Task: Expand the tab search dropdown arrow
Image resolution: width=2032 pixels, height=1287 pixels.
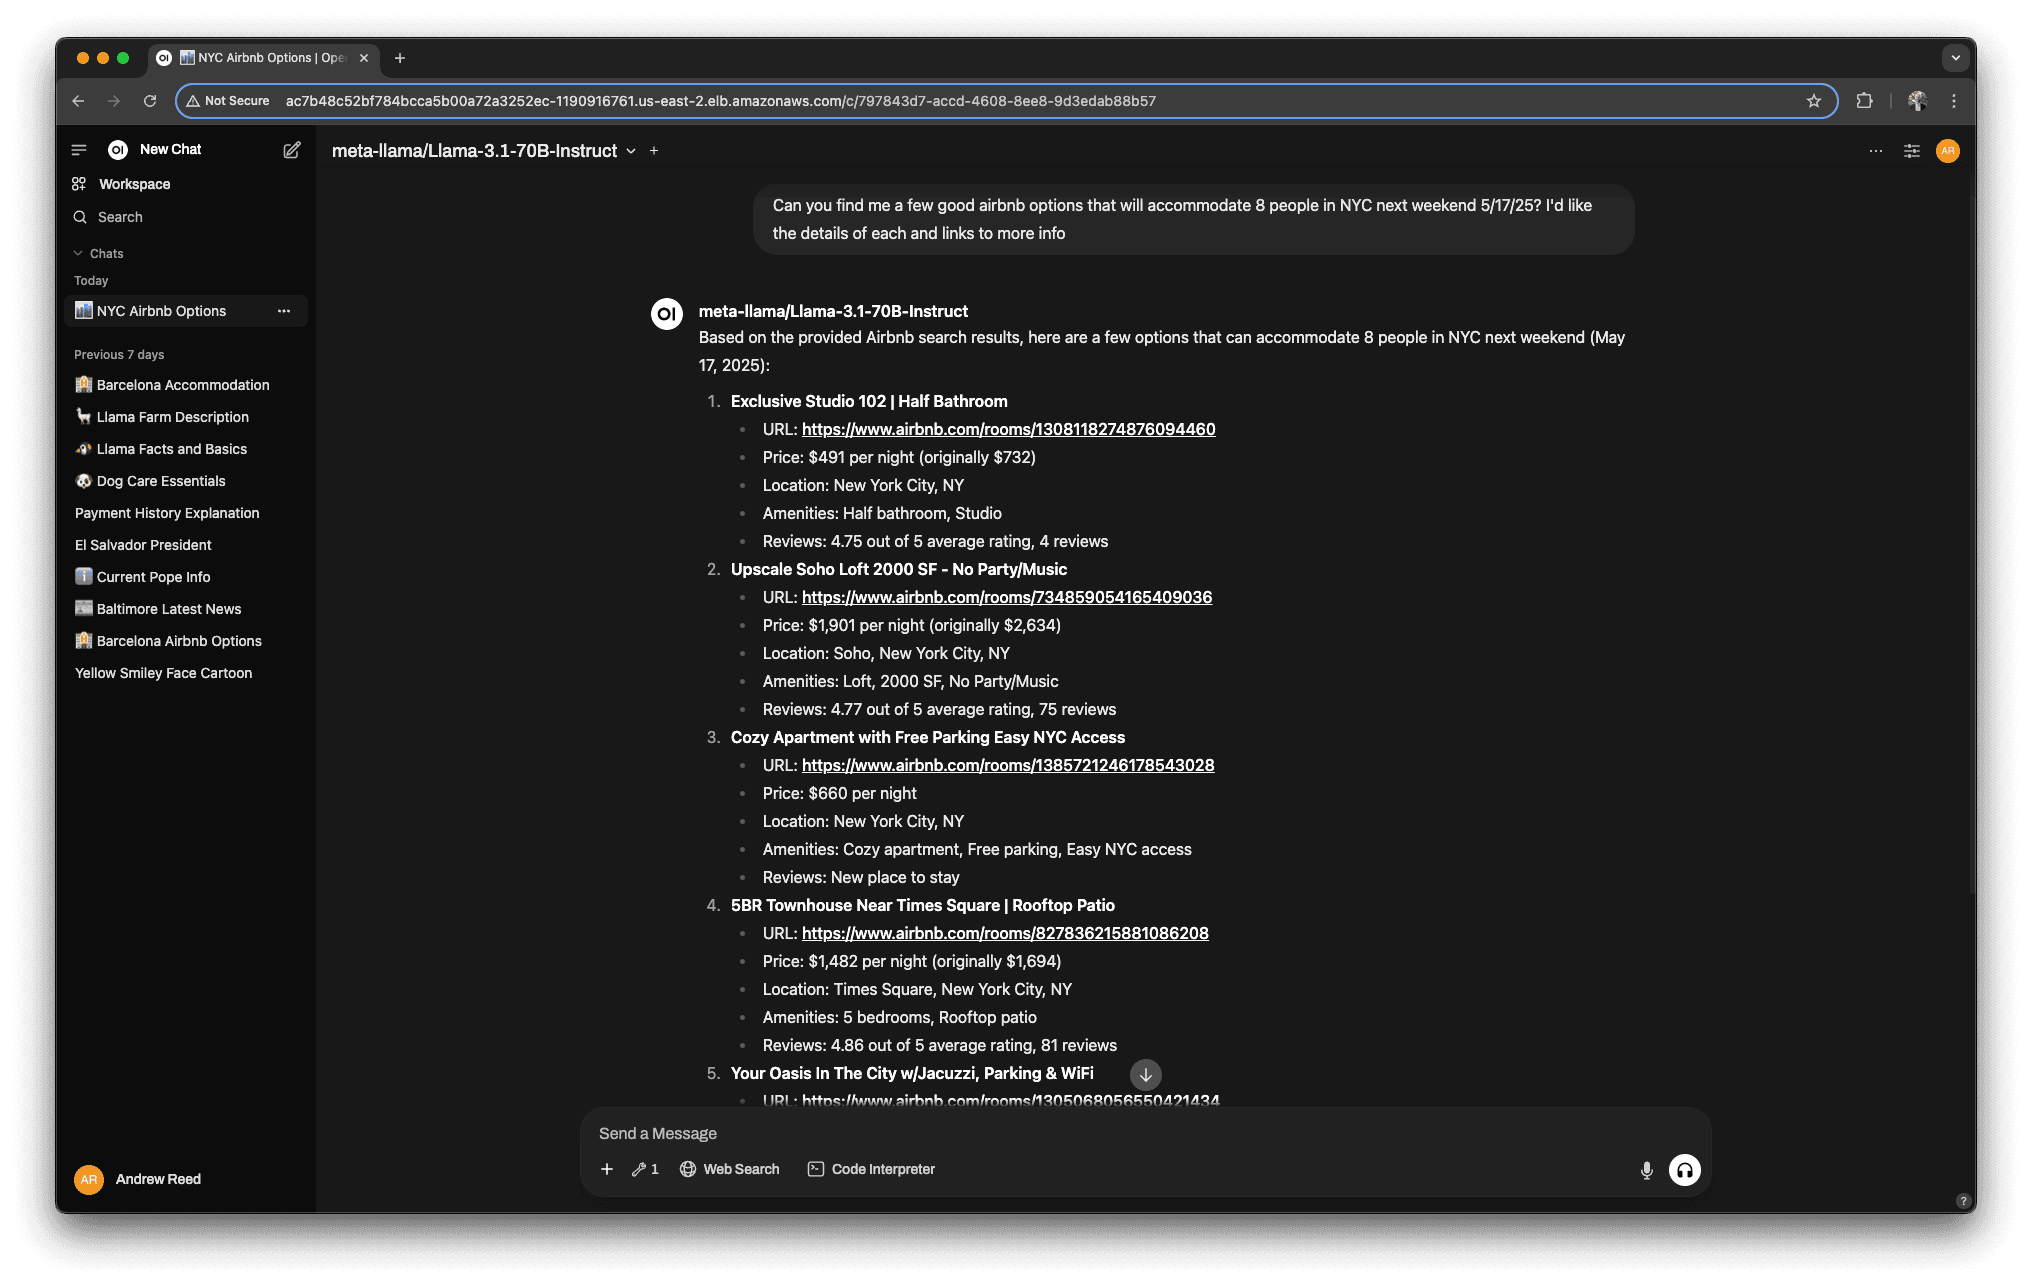Action: 1956,58
